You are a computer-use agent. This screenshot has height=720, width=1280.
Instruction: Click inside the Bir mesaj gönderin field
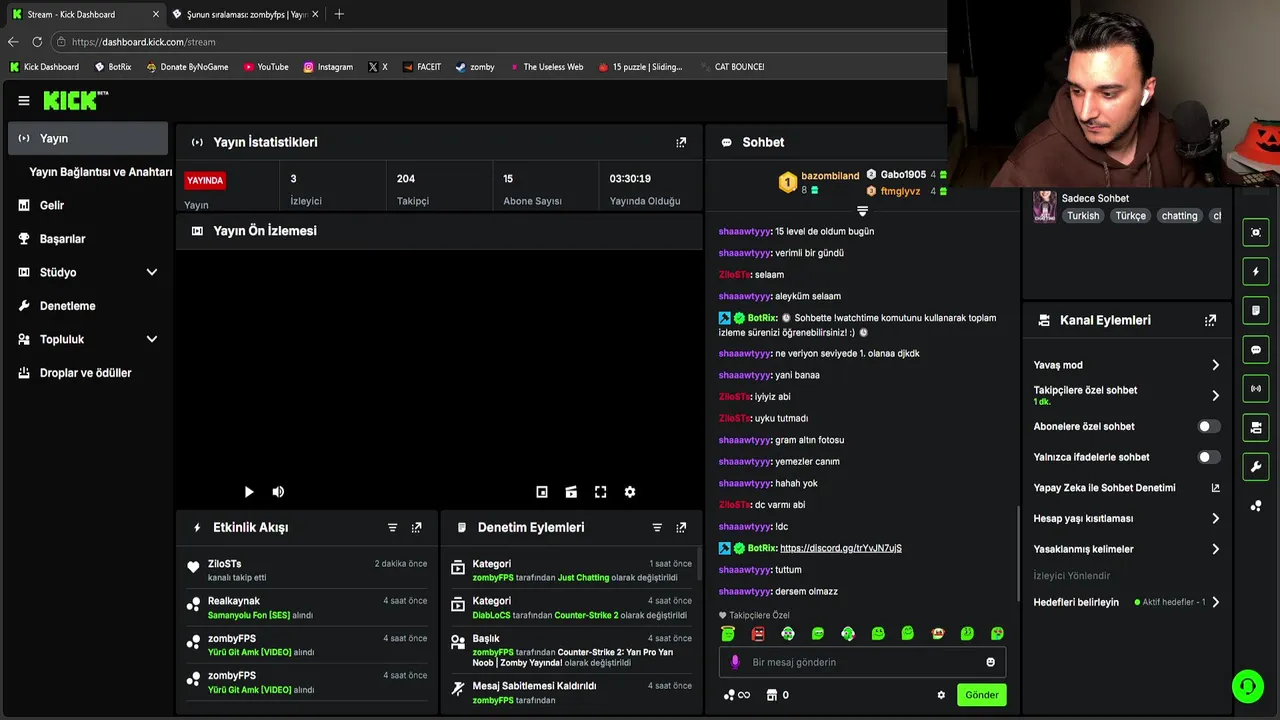pos(862,662)
